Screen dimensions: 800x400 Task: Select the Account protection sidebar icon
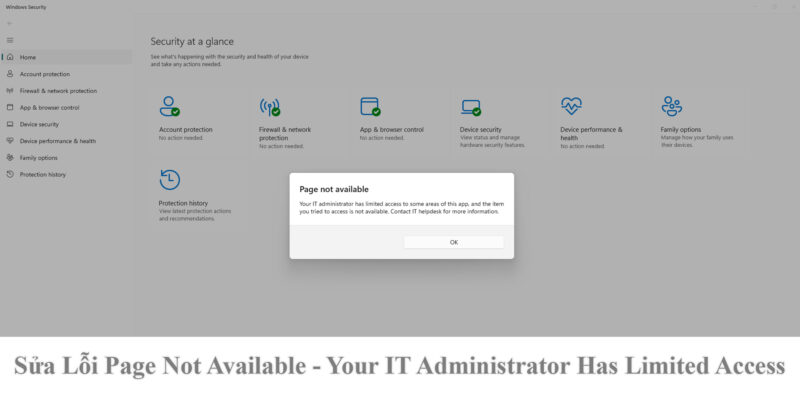tap(10, 74)
